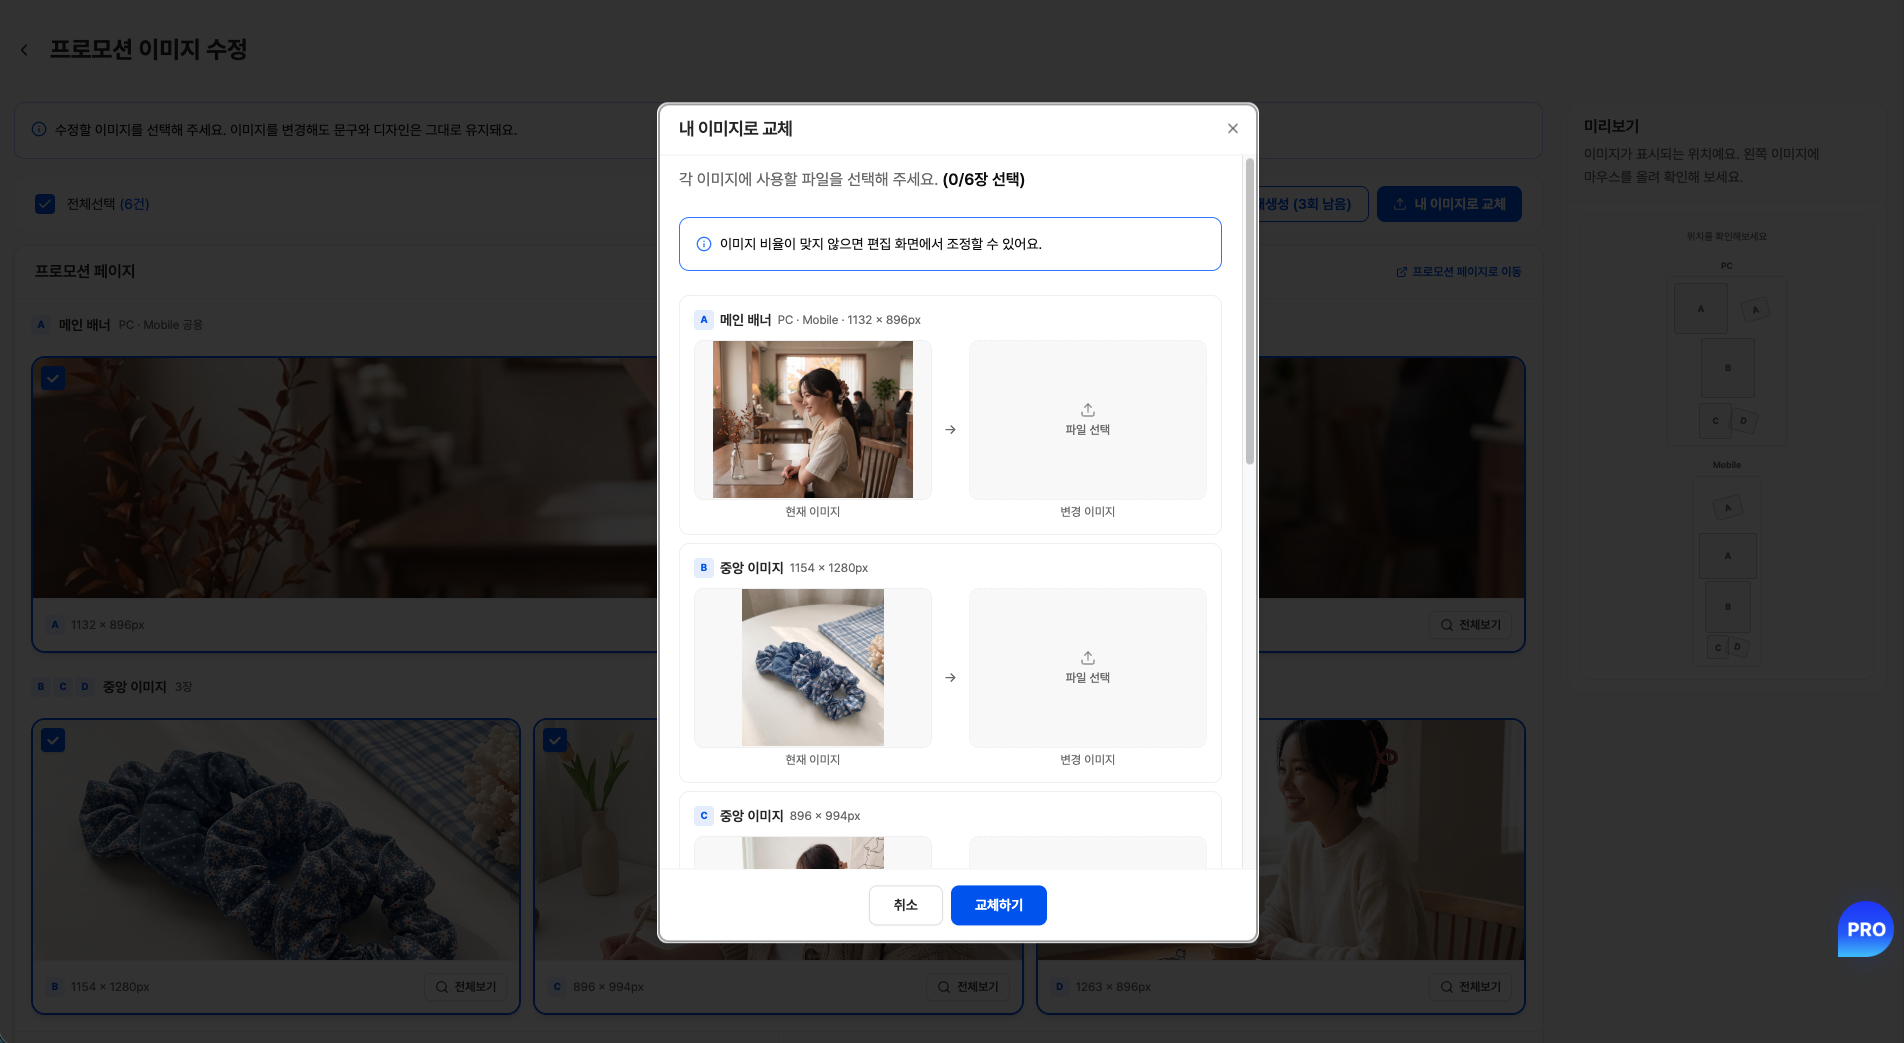Click the A badge beside 메인 배너 in dialog
Screen dimensions: 1904x1043
tap(704, 320)
